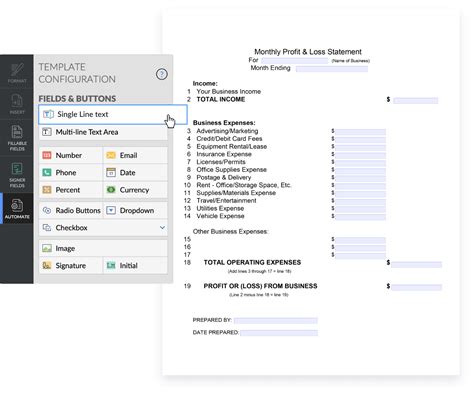The image size is (474, 395).
Task: Click the Image field icon
Action: 47,248
